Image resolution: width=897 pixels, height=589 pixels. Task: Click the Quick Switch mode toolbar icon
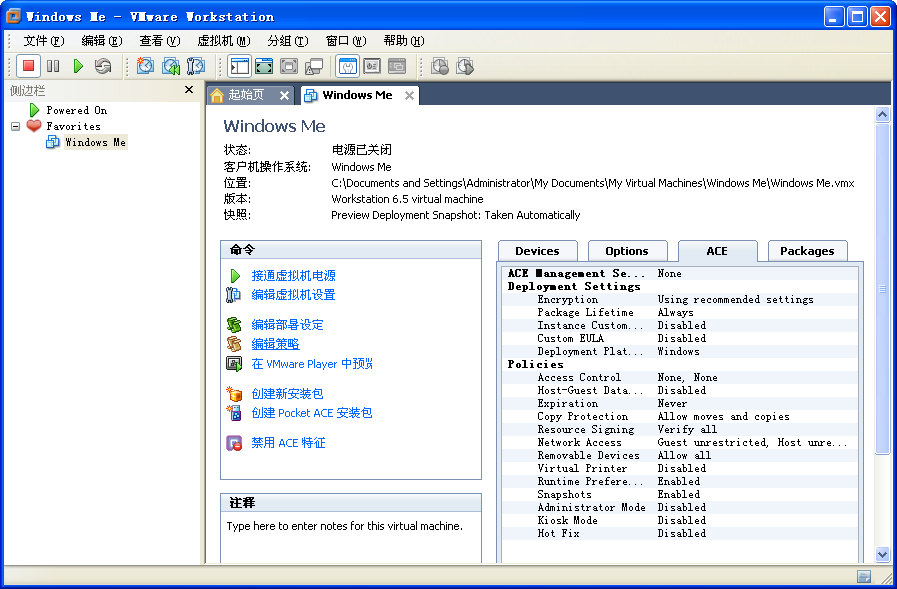(289, 66)
